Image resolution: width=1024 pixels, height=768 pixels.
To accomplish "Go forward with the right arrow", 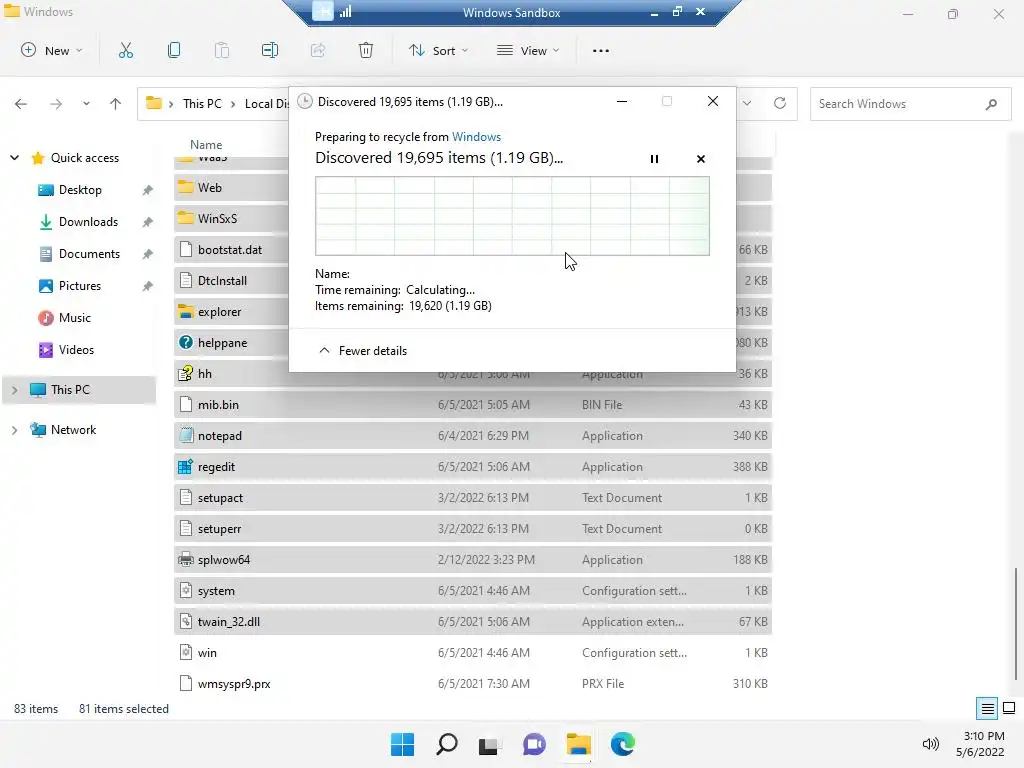I will tap(56, 104).
